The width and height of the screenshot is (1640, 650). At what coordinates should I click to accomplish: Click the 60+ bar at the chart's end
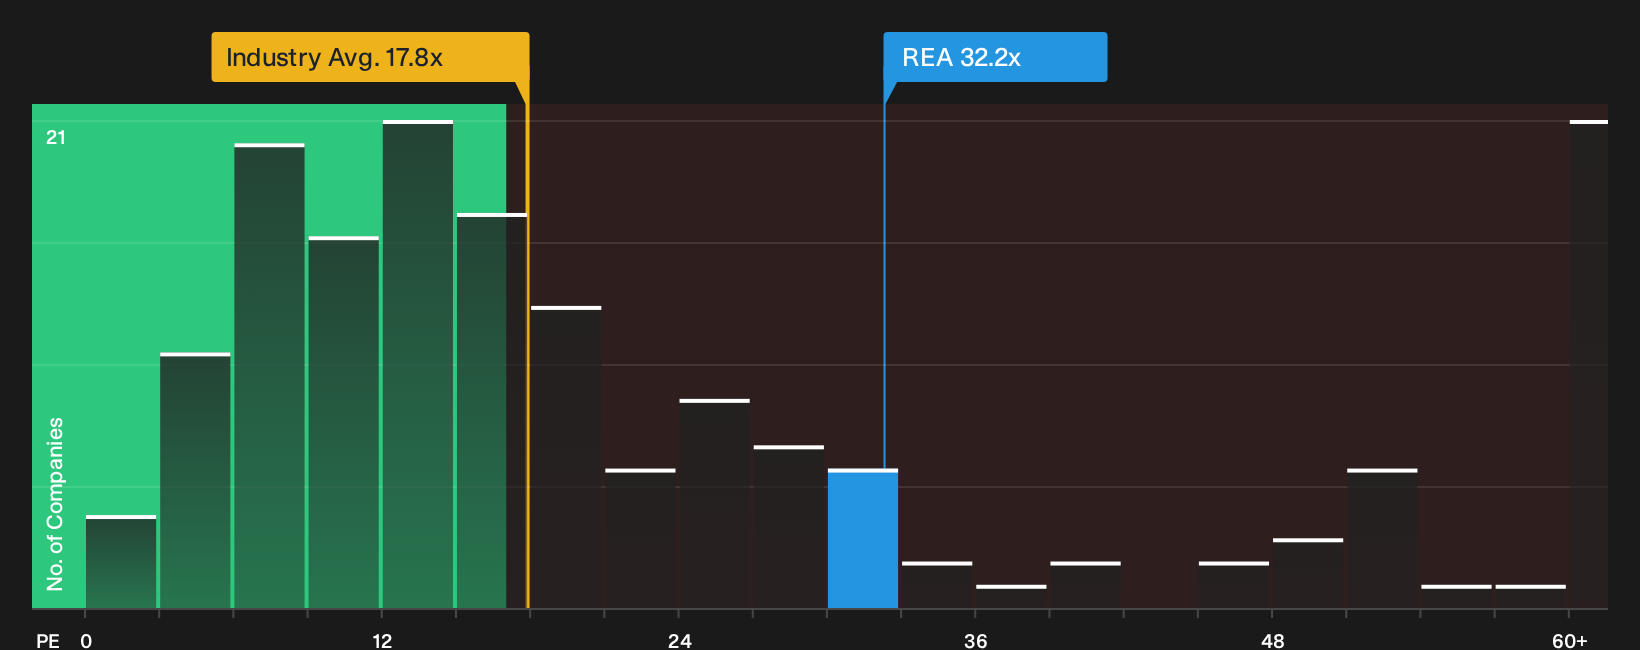pos(1589,365)
